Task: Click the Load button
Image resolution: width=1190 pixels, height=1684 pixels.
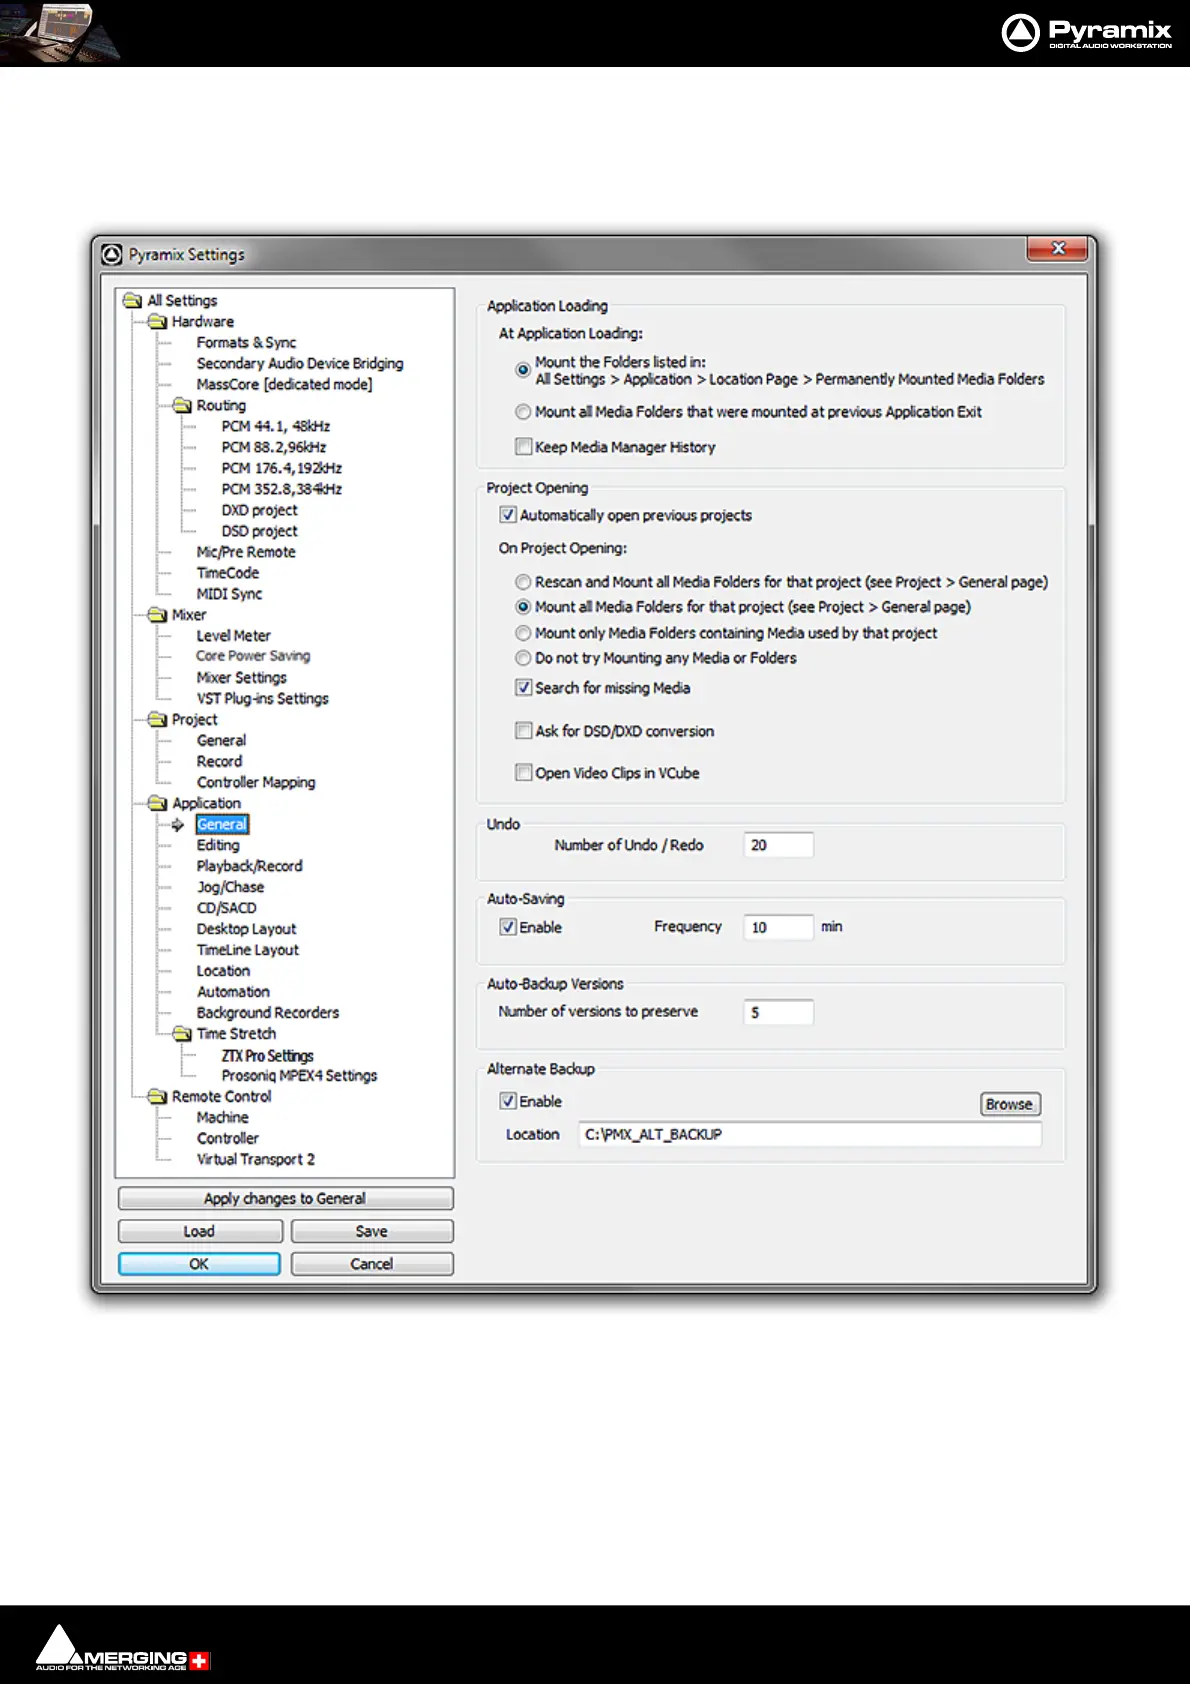Action: (x=200, y=1231)
